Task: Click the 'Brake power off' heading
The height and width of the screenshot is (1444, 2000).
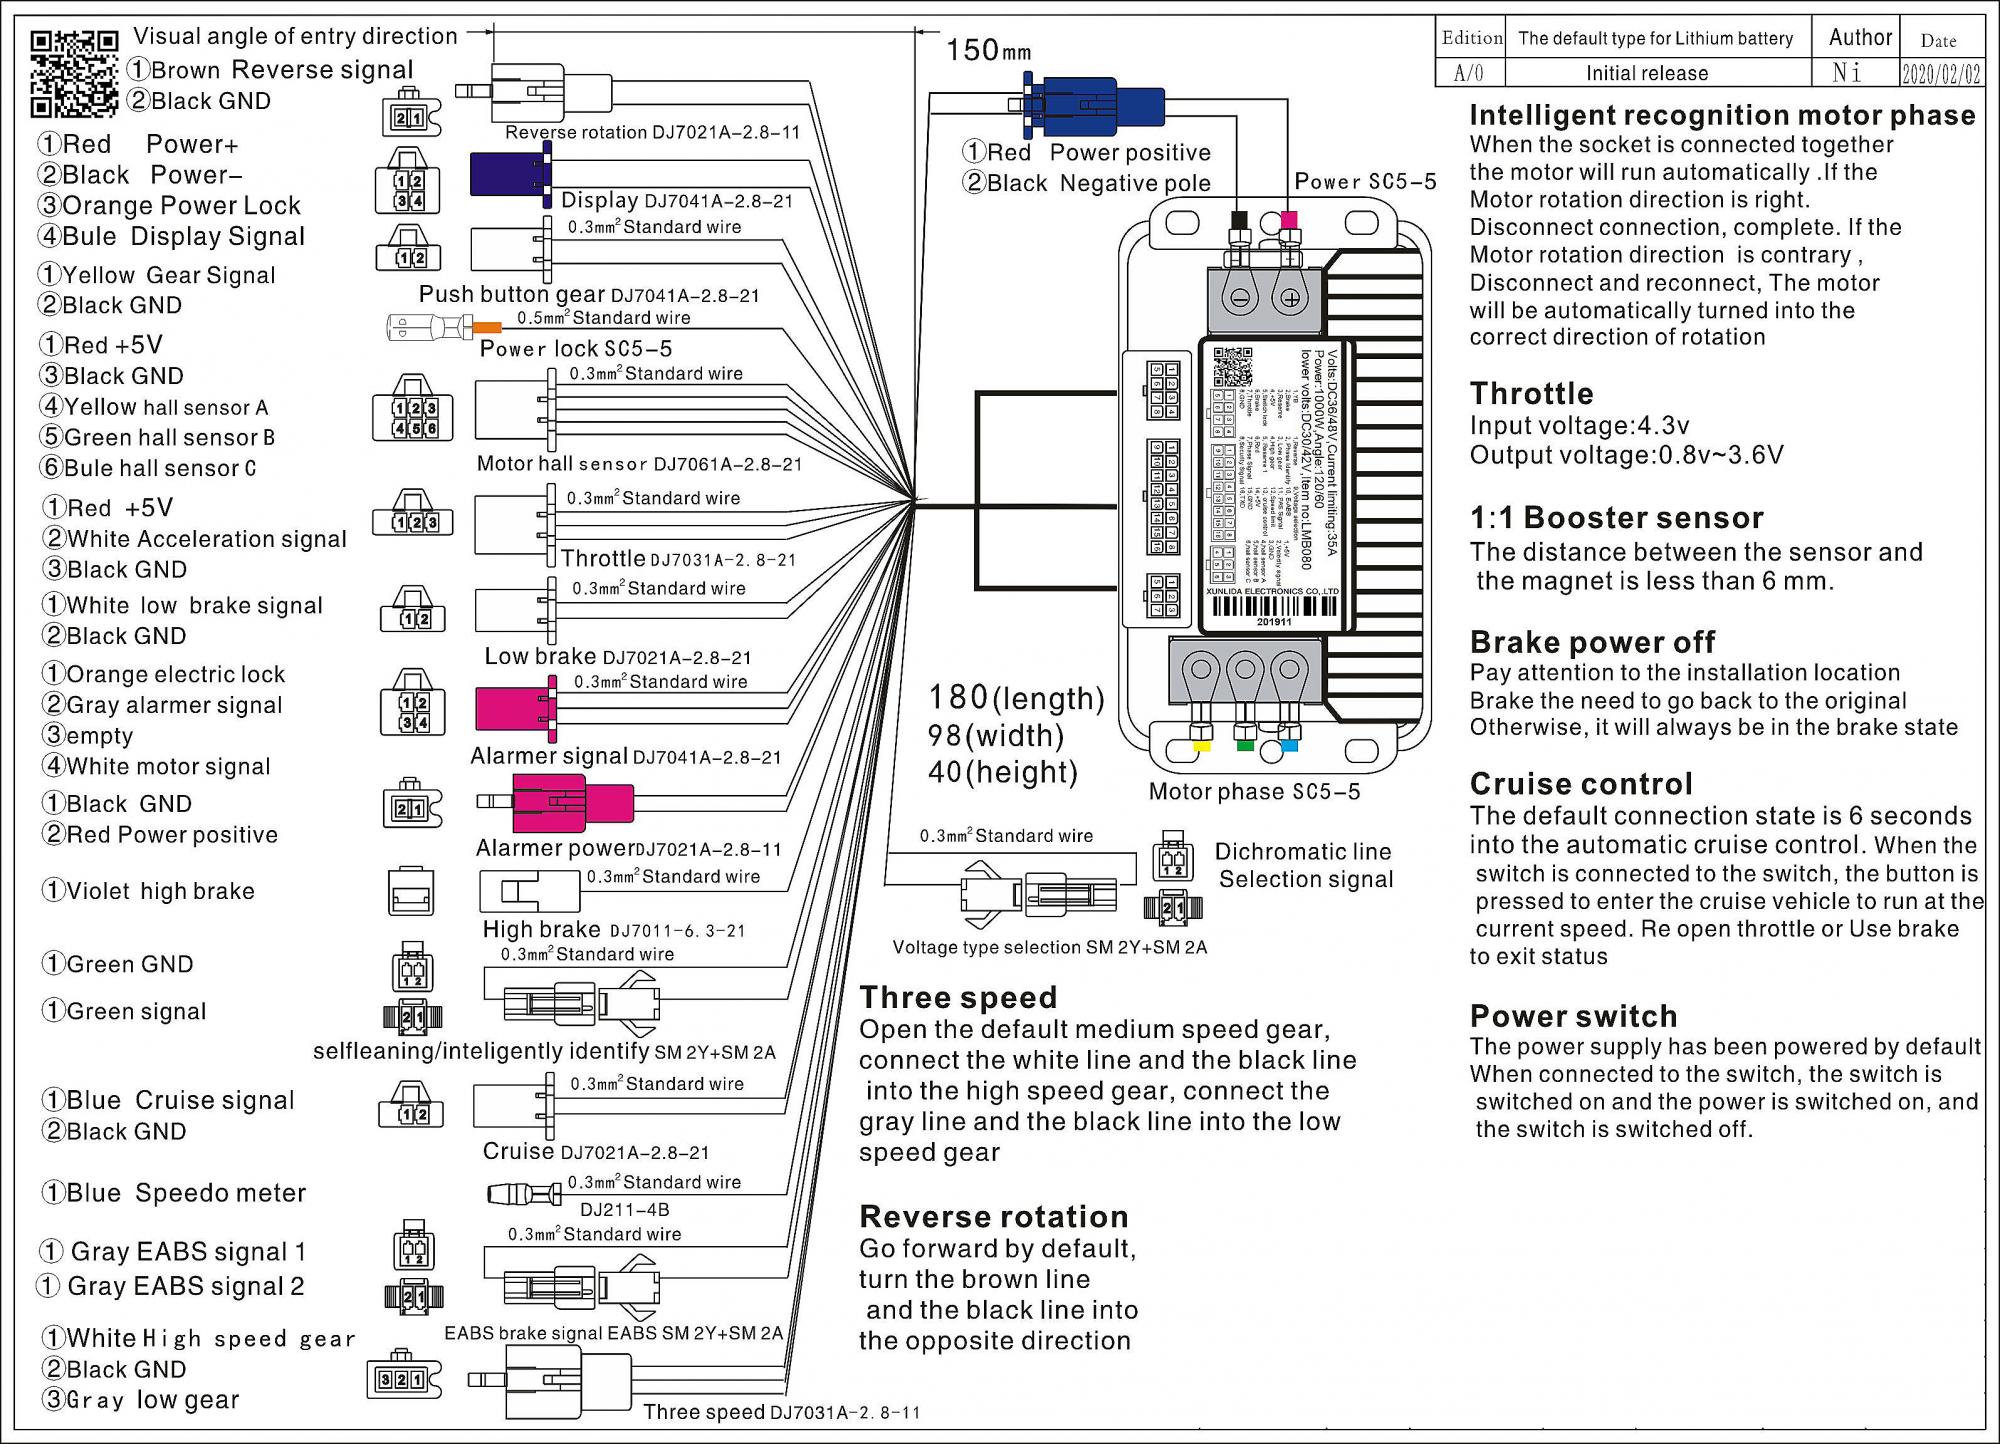Action: pos(1592,642)
